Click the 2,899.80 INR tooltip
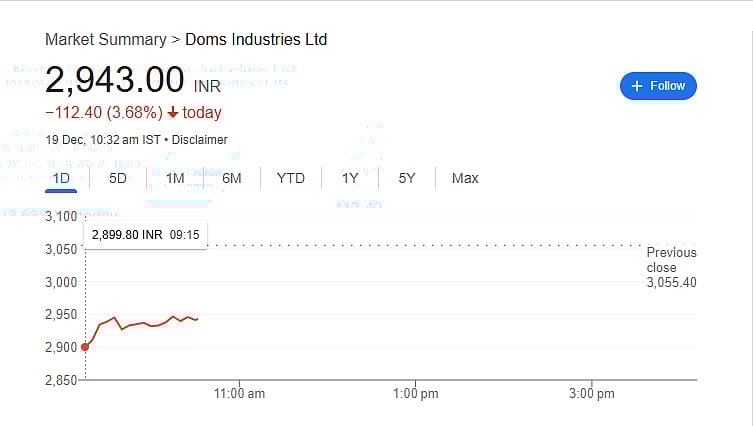753x426 pixels. (146, 234)
